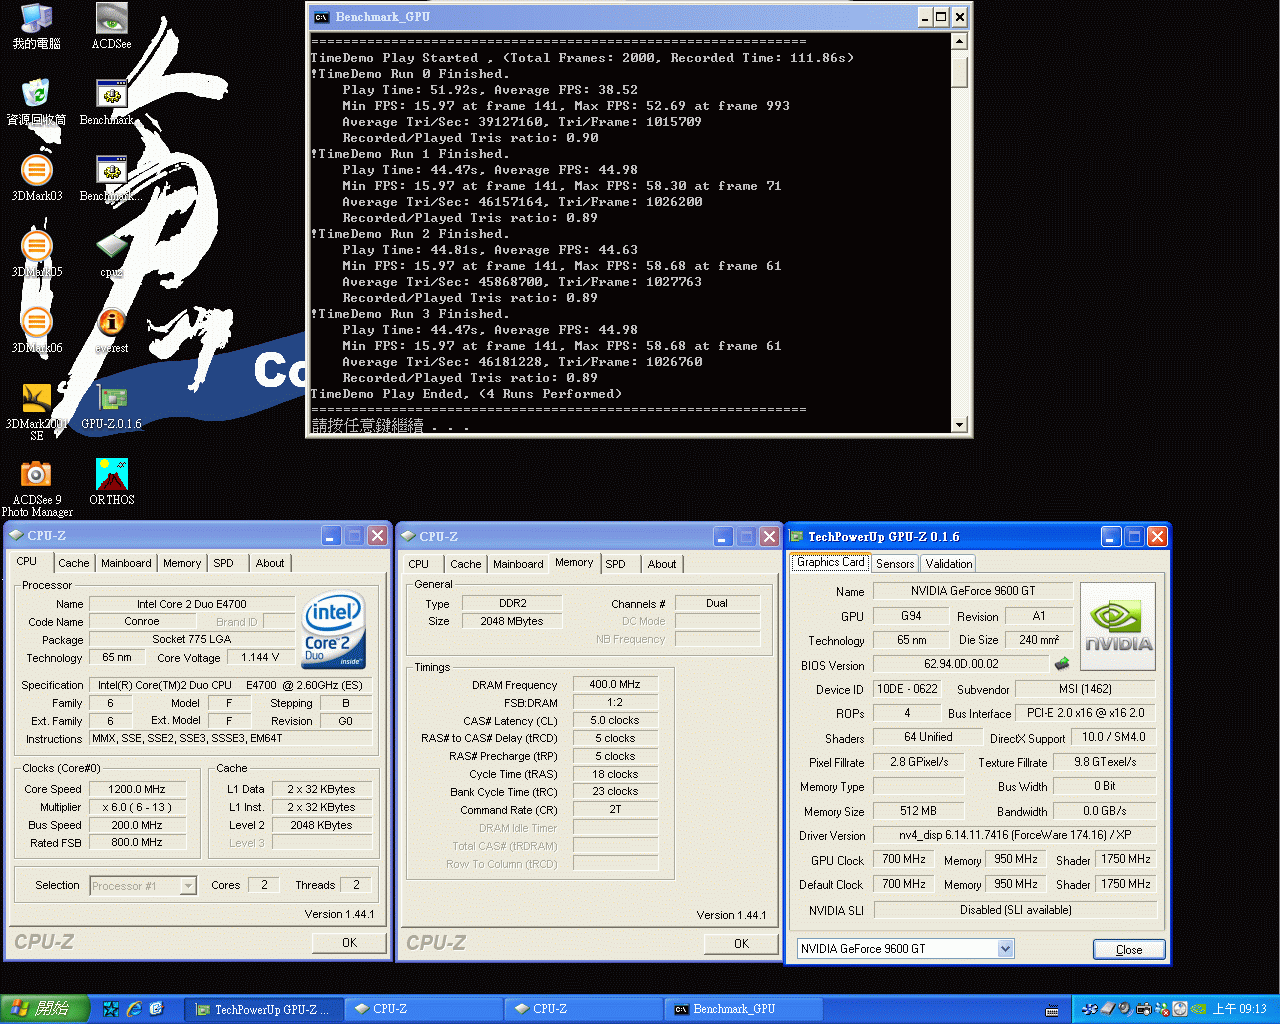This screenshot has height=1024, width=1280.
Task: Click the NVIDIA SLI status field
Action: (1015, 910)
